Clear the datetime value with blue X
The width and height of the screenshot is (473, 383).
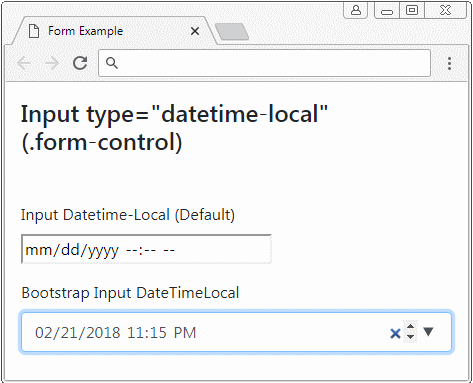click(x=395, y=333)
